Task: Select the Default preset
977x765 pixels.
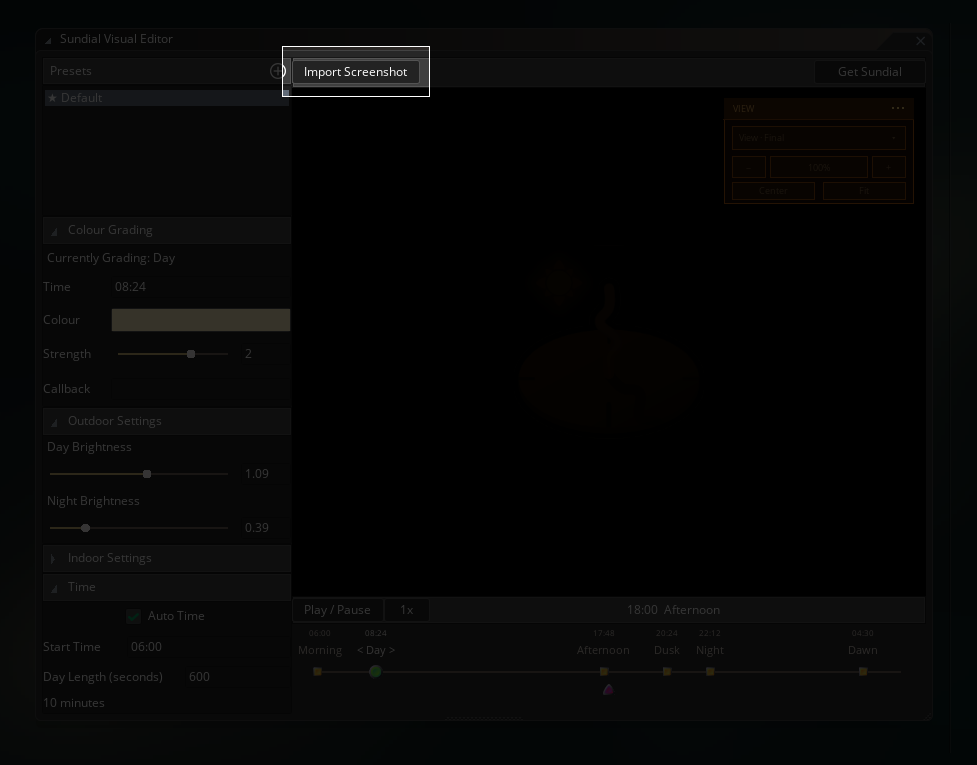Action: (166, 98)
